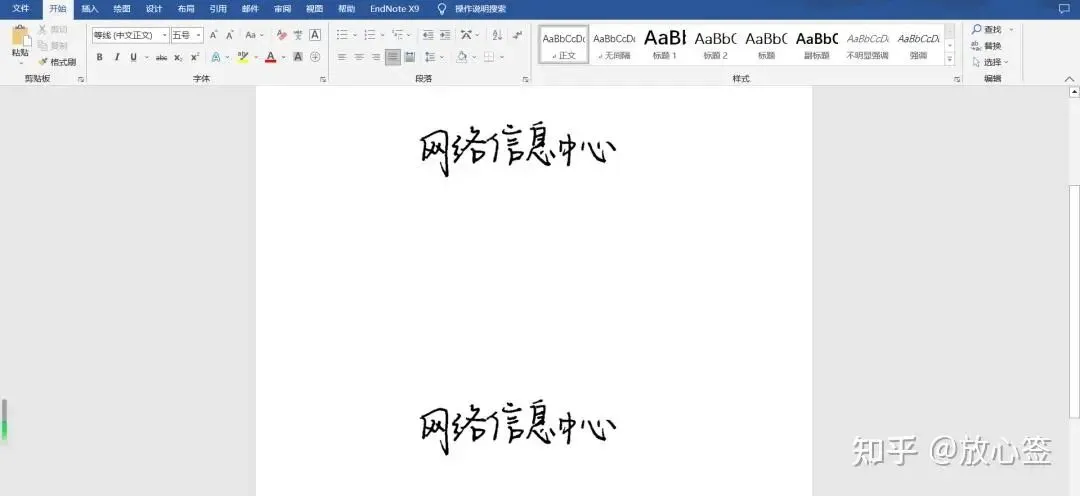Open numbering style dropdown arrow
Screen dimensions: 1080x496
pos(382,35)
